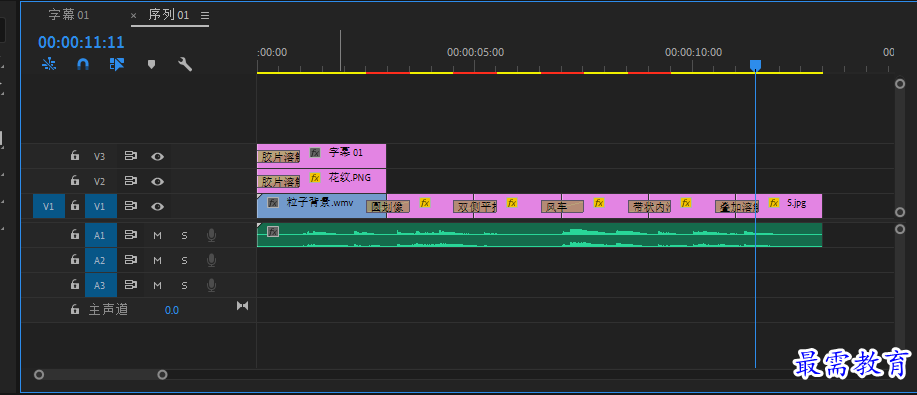Toggle sync lock on A3
Viewport: 917px width, 395px height.
130,285
